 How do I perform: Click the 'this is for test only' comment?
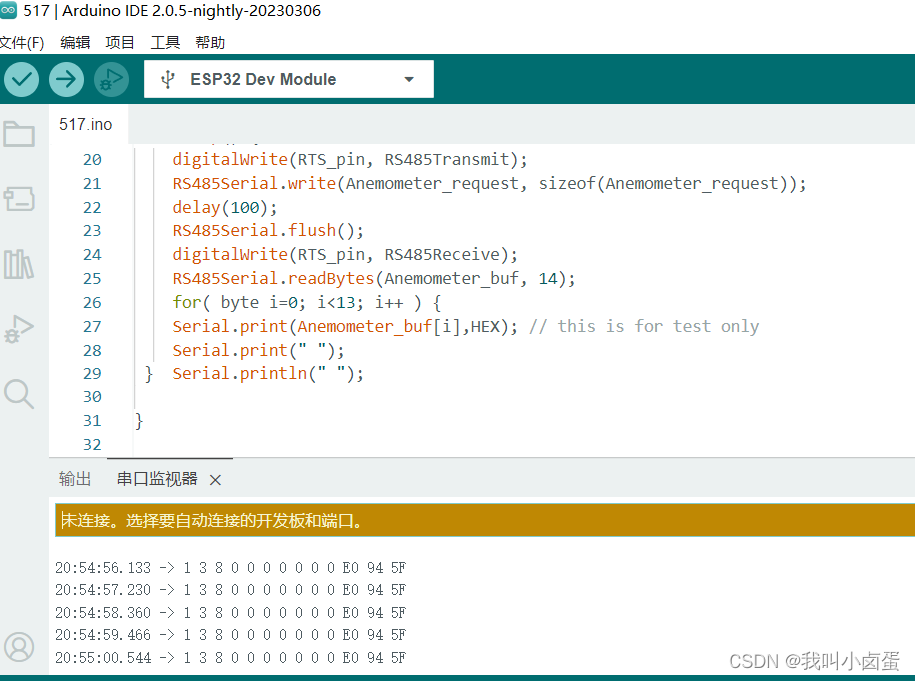tap(644, 326)
